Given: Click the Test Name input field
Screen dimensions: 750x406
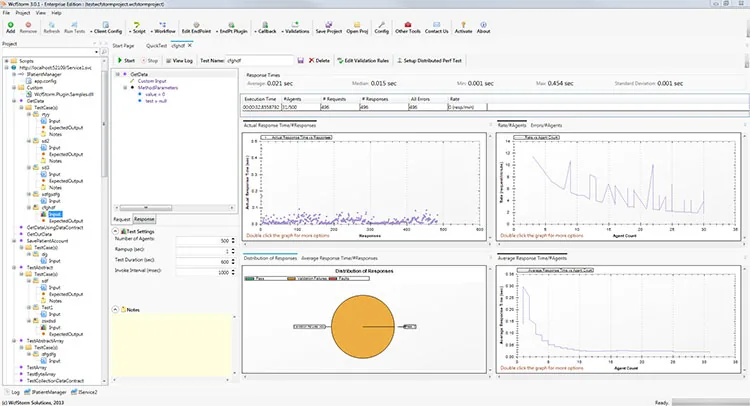Looking at the screenshot, I should (x=260, y=61).
